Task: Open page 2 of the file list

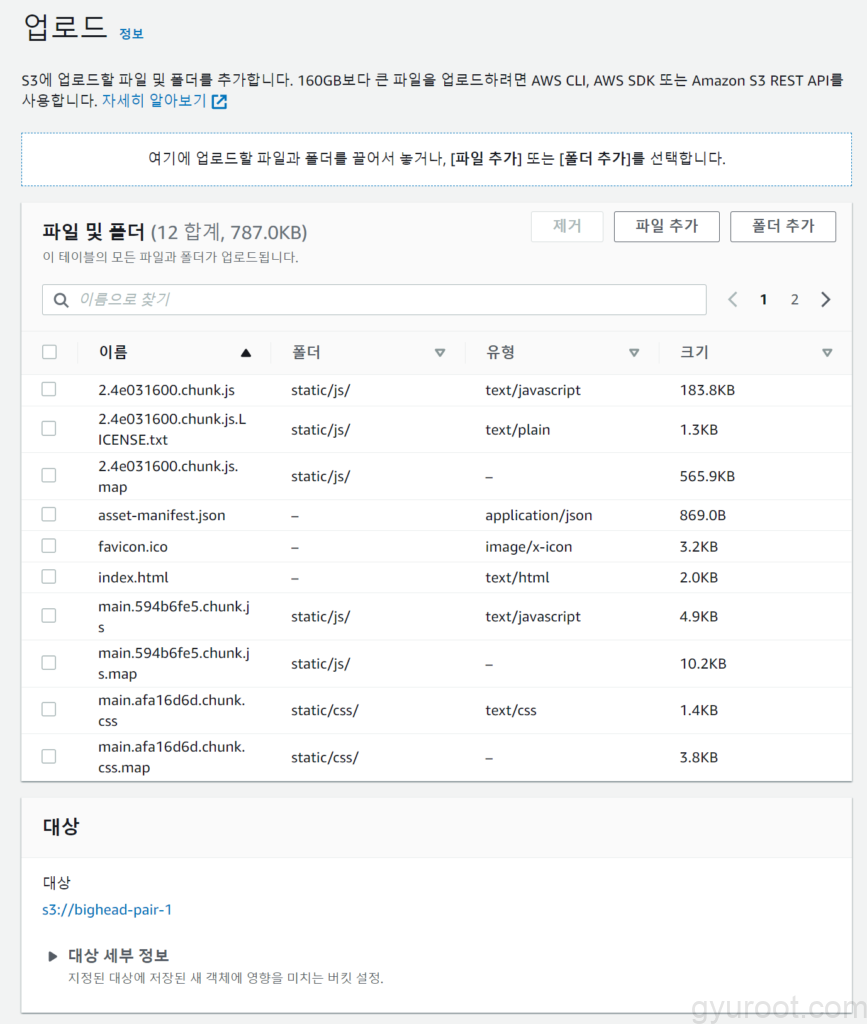Action: tap(795, 300)
